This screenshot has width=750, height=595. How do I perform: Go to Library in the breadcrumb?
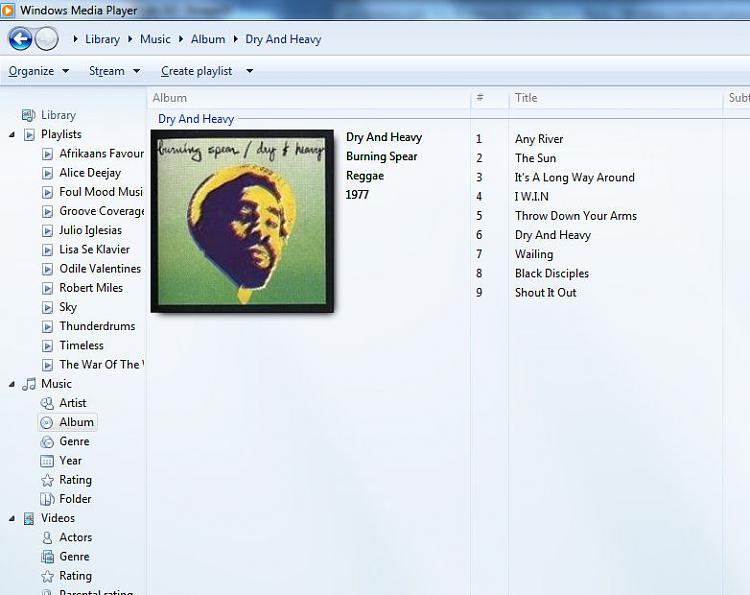click(x=102, y=39)
